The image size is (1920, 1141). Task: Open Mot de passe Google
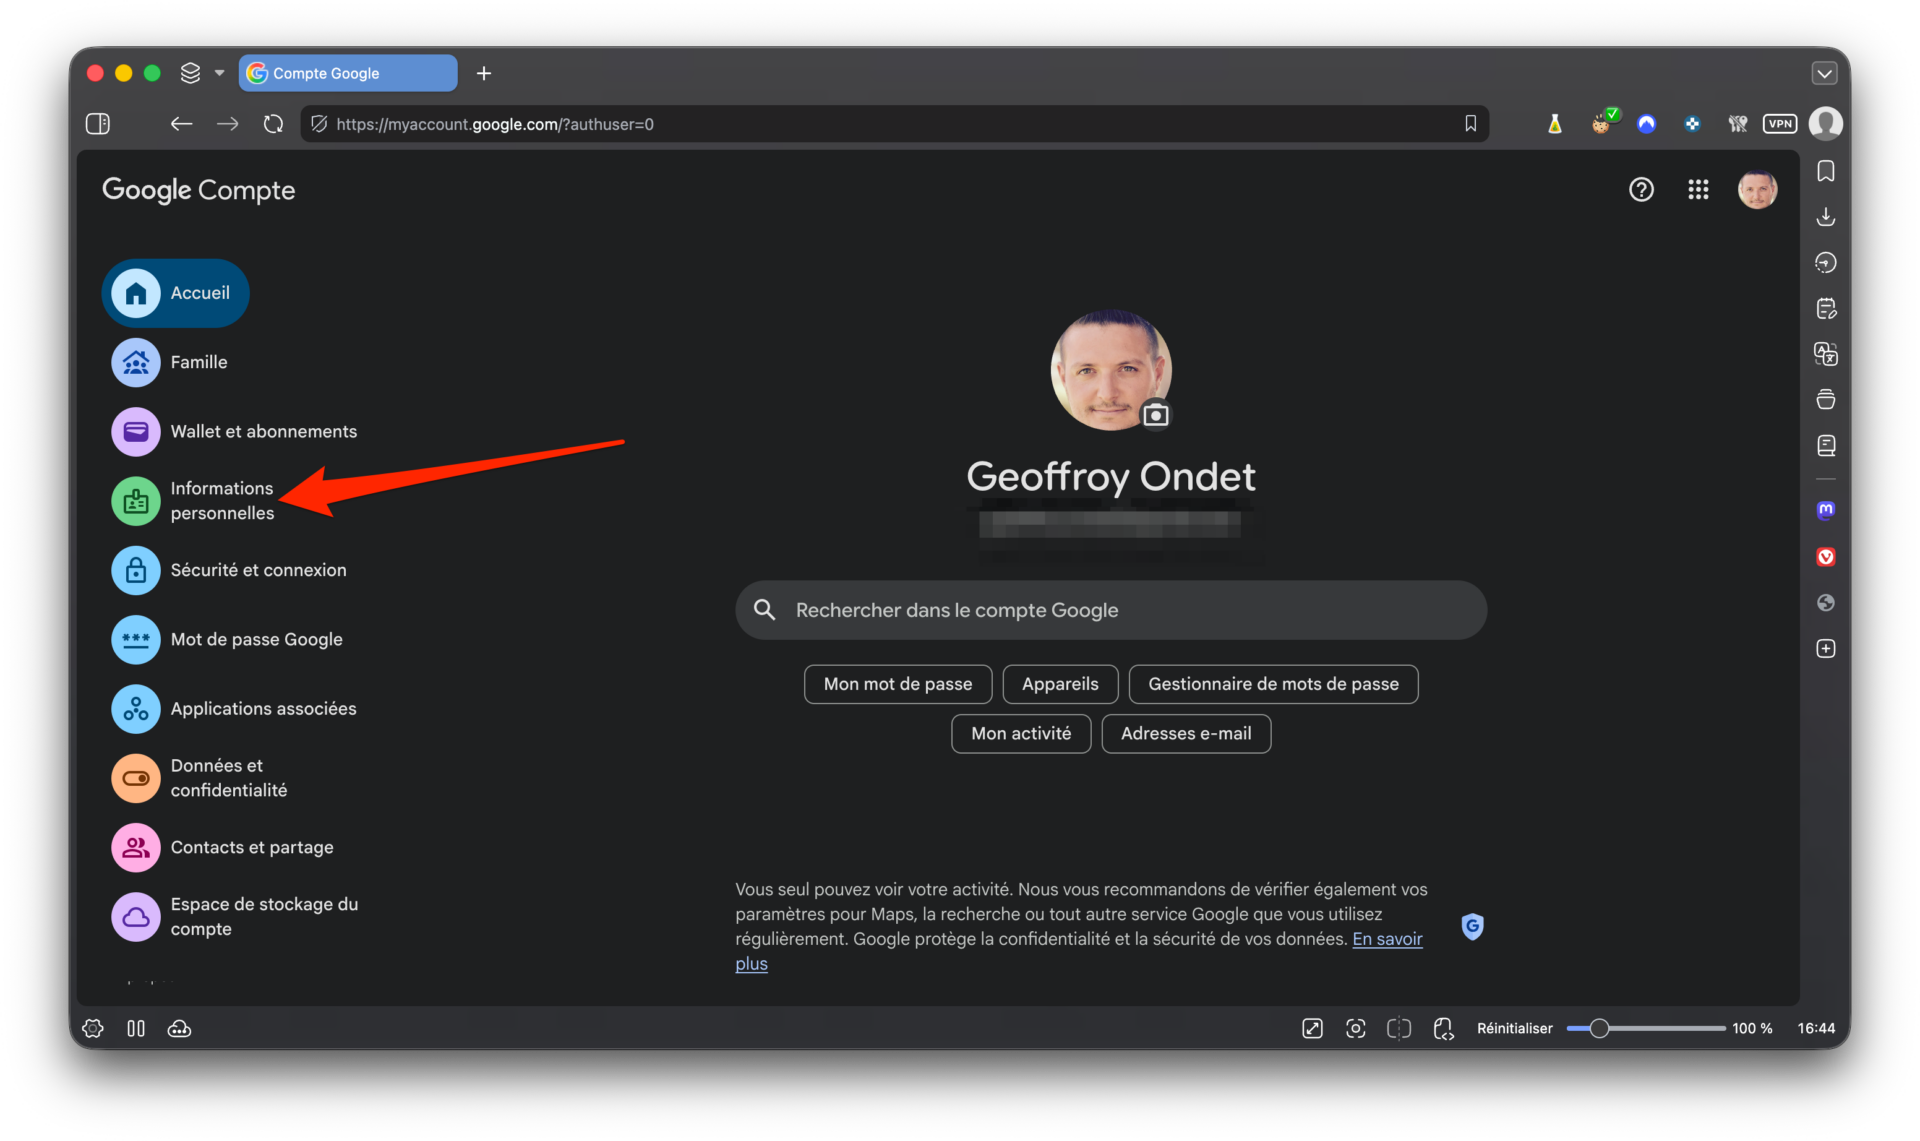pyautogui.click(x=228, y=639)
